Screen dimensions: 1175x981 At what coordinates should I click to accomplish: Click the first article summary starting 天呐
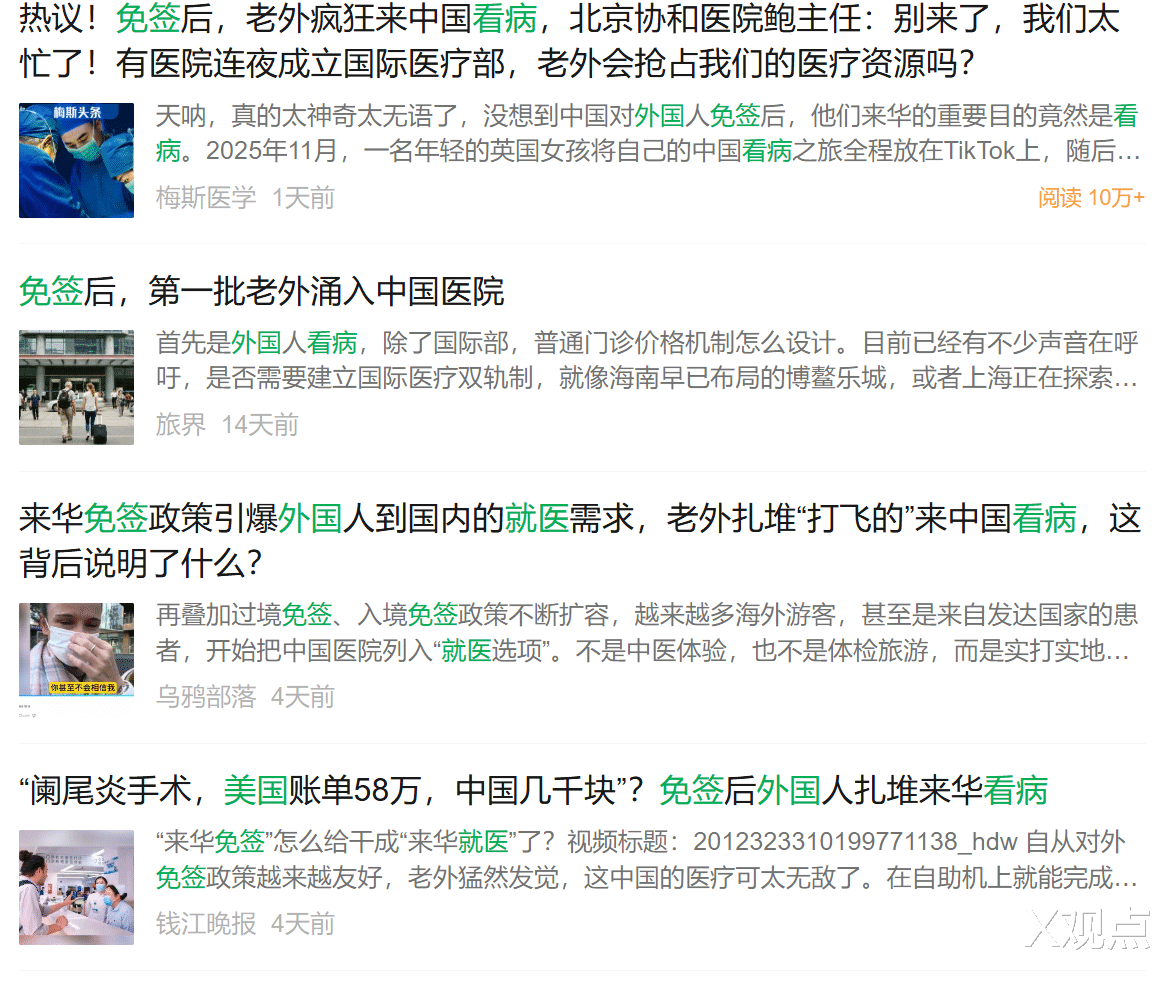pyautogui.click(x=648, y=133)
